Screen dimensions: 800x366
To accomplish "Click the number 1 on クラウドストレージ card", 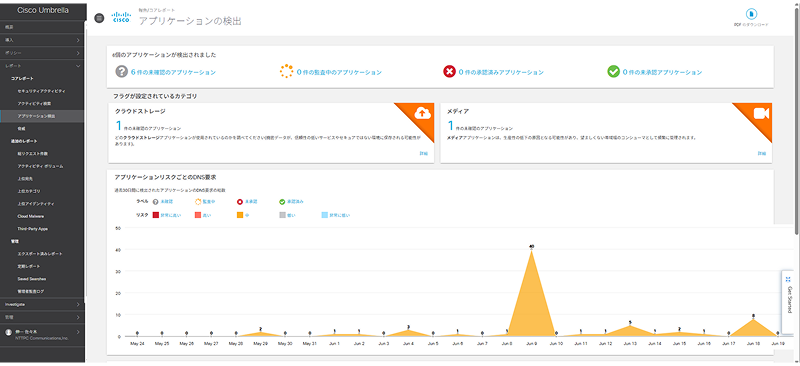I will (x=118, y=126).
